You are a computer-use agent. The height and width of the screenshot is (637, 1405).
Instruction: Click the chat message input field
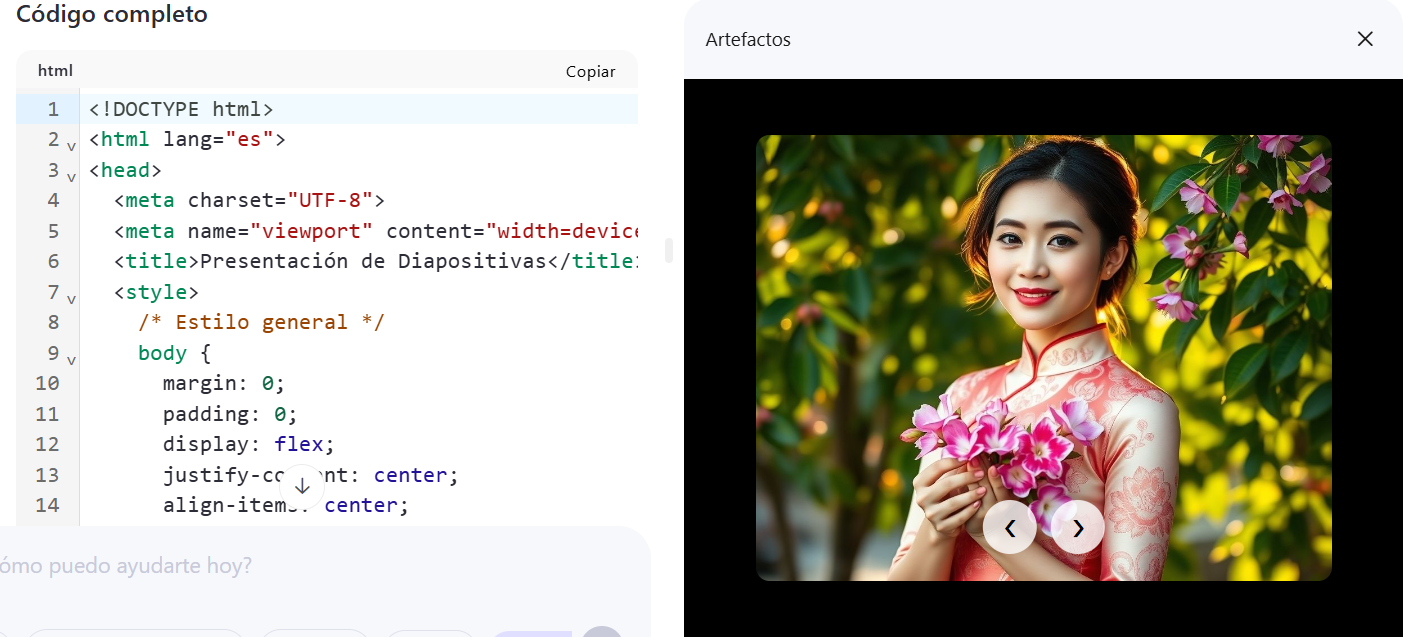coord(300,566)
